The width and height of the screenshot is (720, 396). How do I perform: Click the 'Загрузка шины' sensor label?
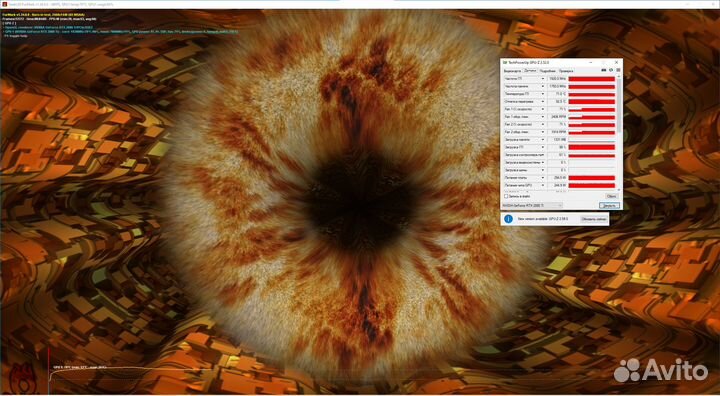point(516,170)
